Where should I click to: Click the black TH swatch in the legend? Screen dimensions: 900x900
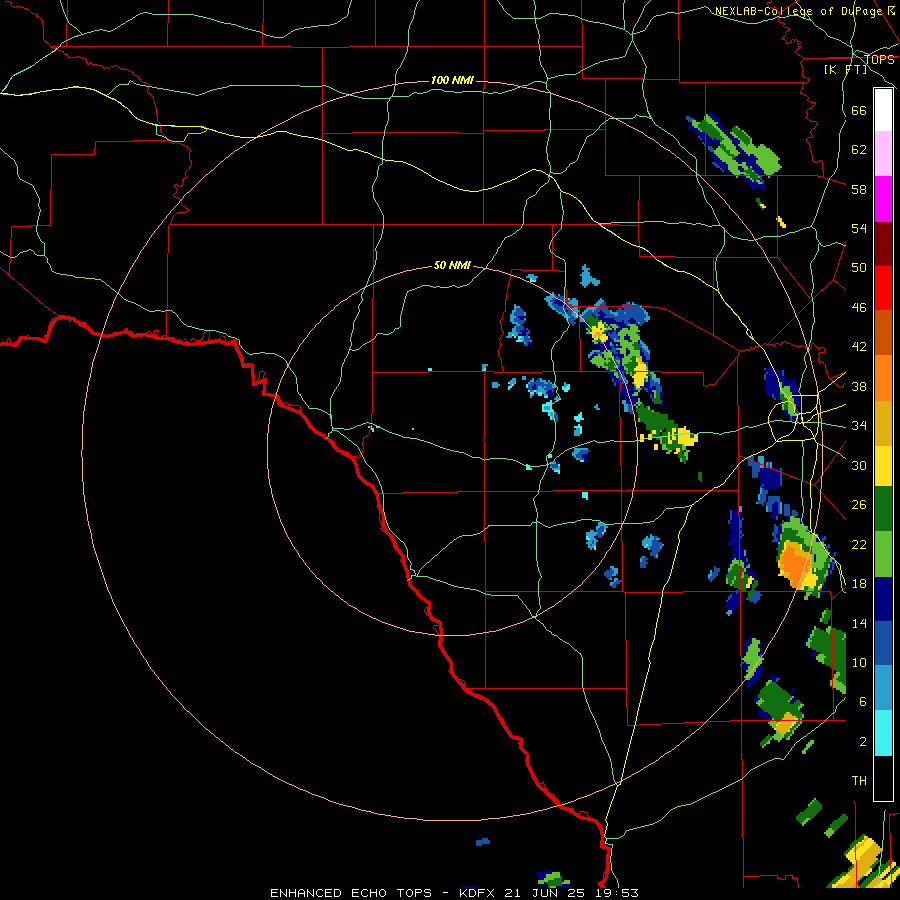click(x=883, y=778)
